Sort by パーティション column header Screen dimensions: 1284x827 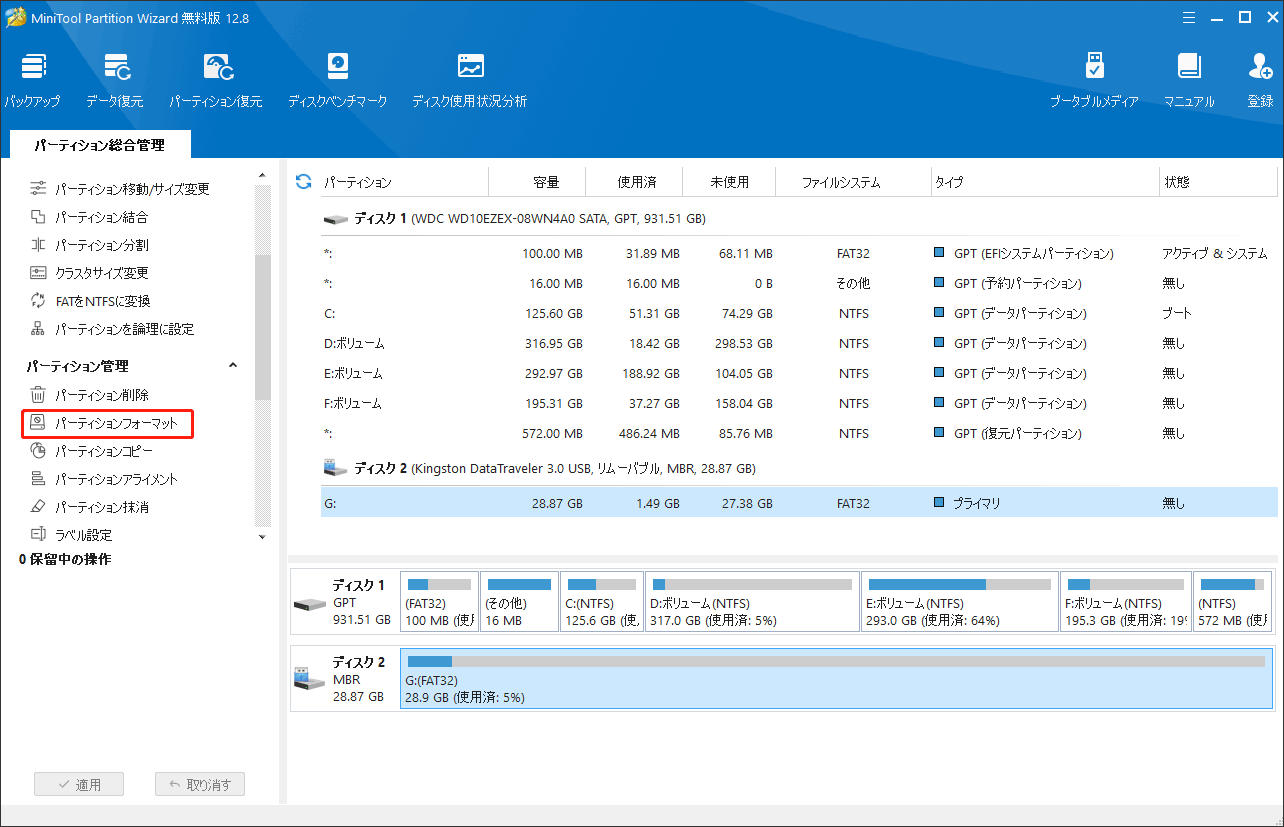coord(357,182)
